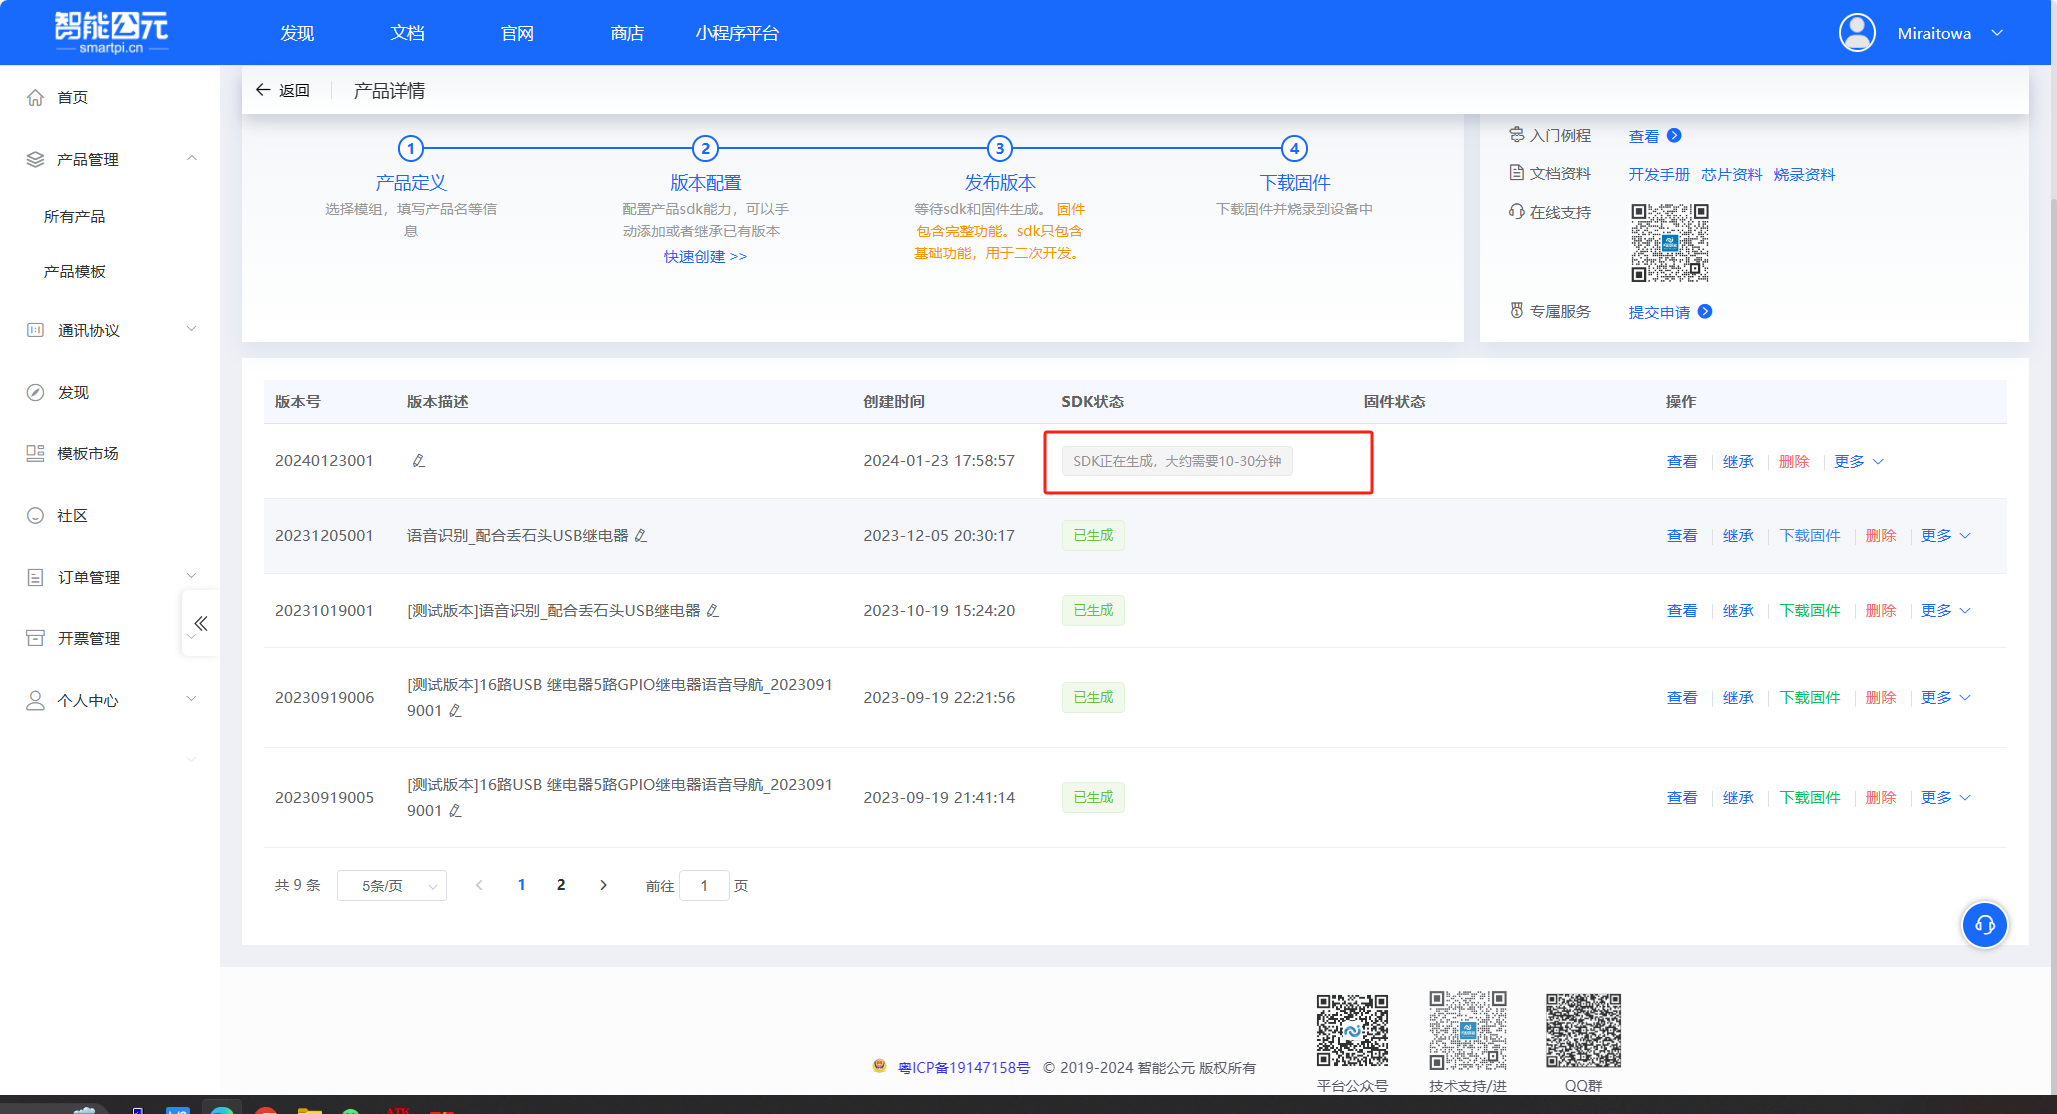The width and height of the screenshot is (2057, 1114).
Task: Open 更多 dropdown for version 20230919006
Action: pos(1946,697)
